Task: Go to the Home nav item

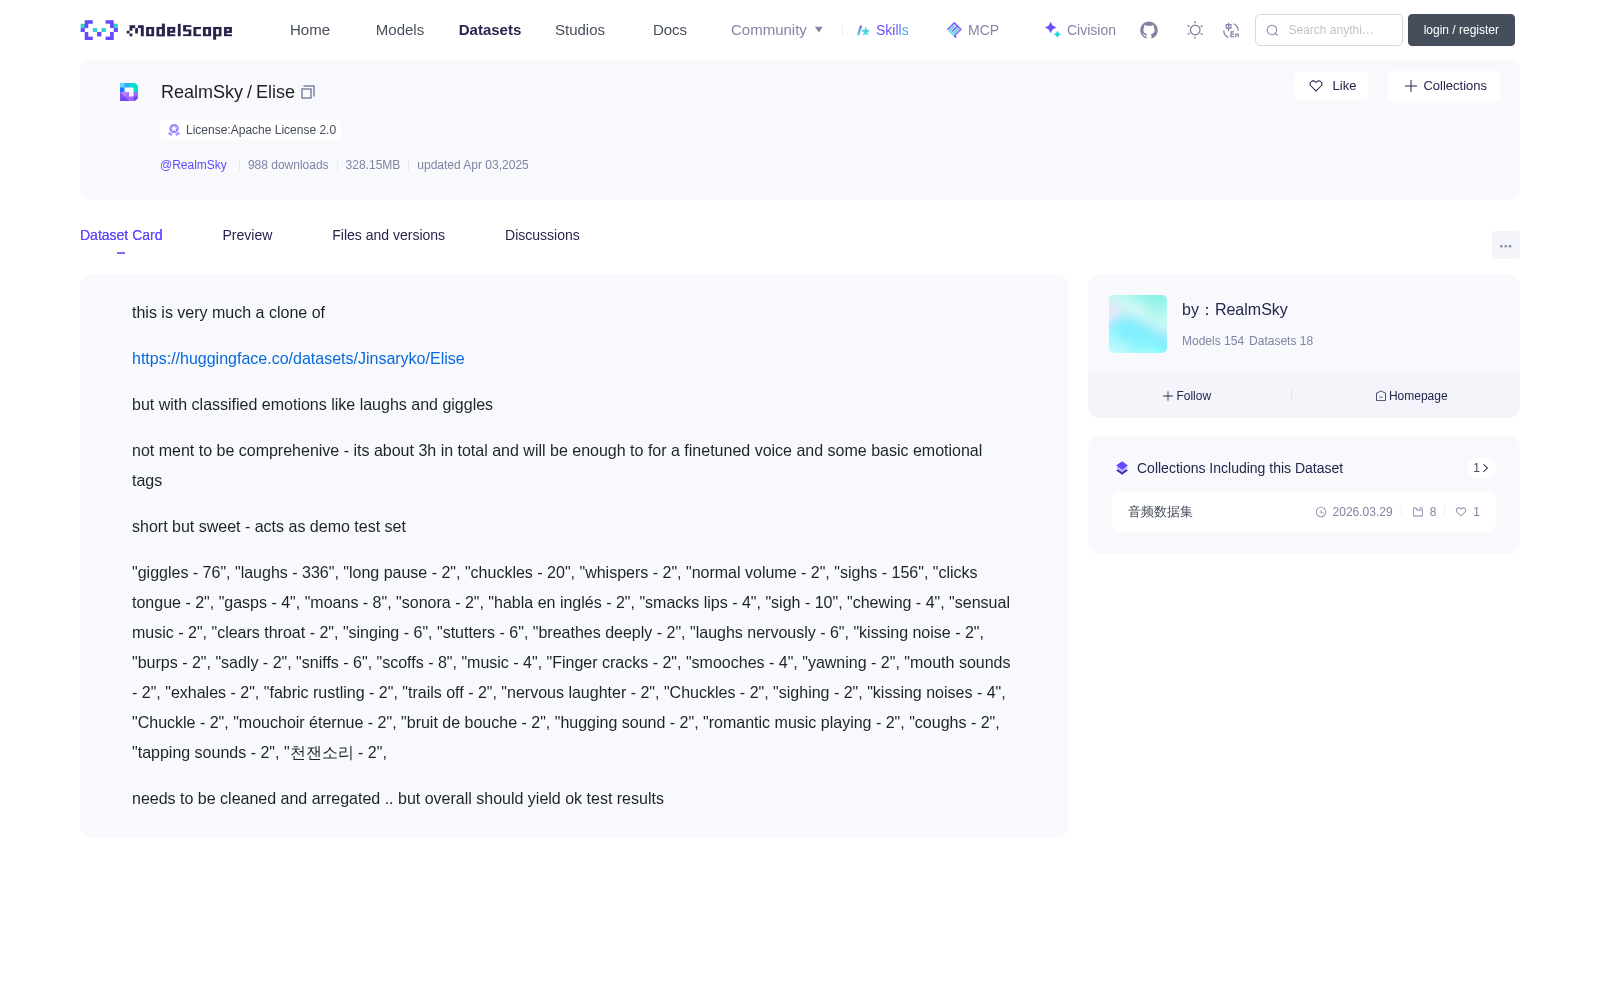Action: pyautogui.click(x=310, y=30)
